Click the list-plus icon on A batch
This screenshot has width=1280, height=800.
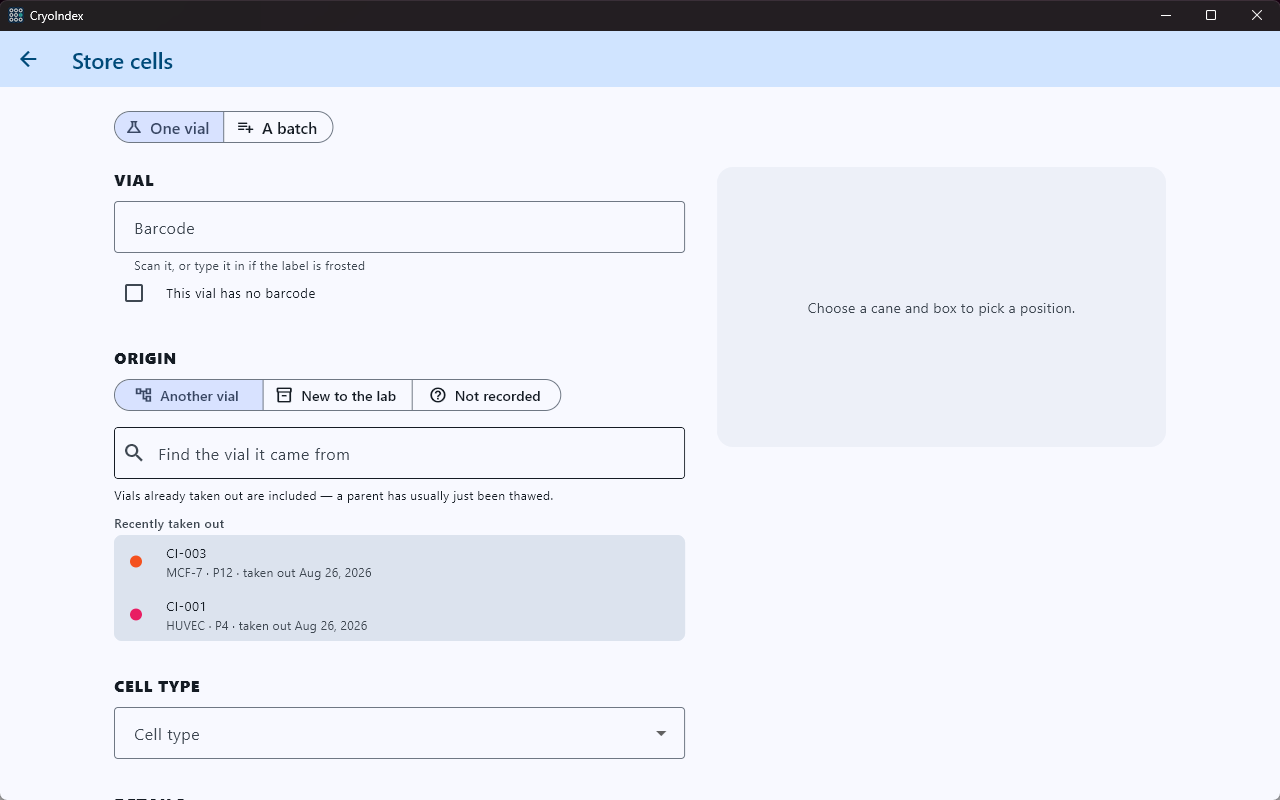(x=245, y=128)
